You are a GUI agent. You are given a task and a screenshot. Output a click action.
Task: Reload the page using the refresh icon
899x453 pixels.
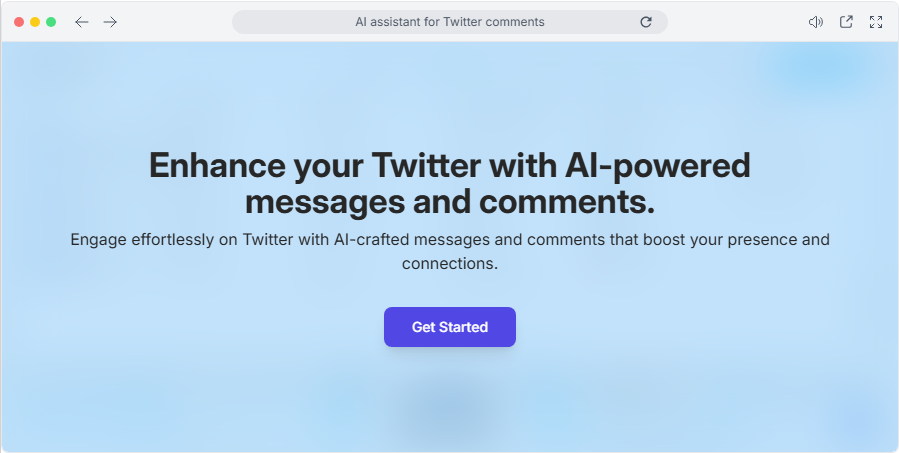point(646,22)
